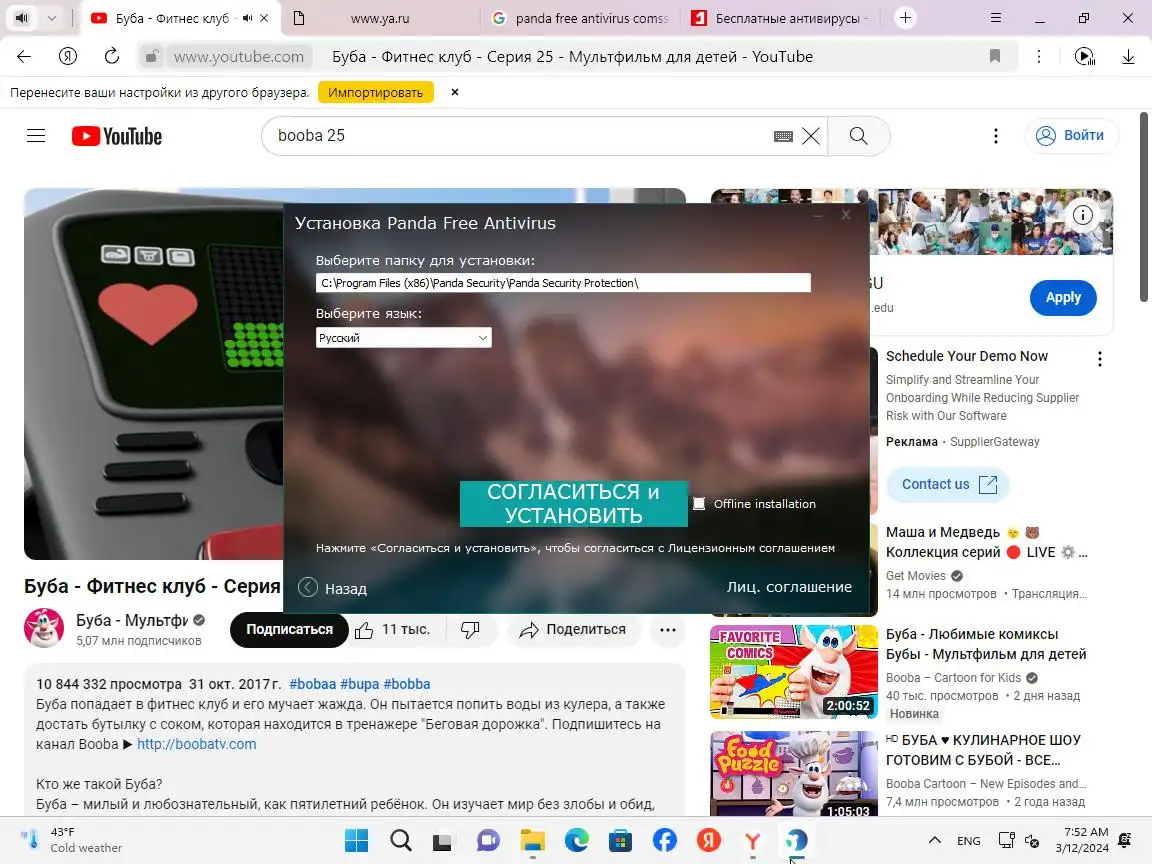
Task: Open the address bar three-dot menu
Action: (1039, 57)
